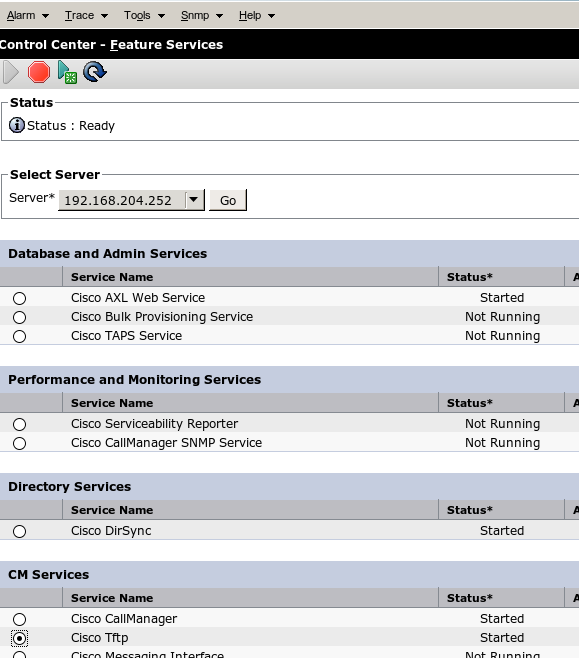Viewport: 579px width, 658px height.
Task: Select Cisco TAPS Service radio button
Action: [x=19, y=336]
